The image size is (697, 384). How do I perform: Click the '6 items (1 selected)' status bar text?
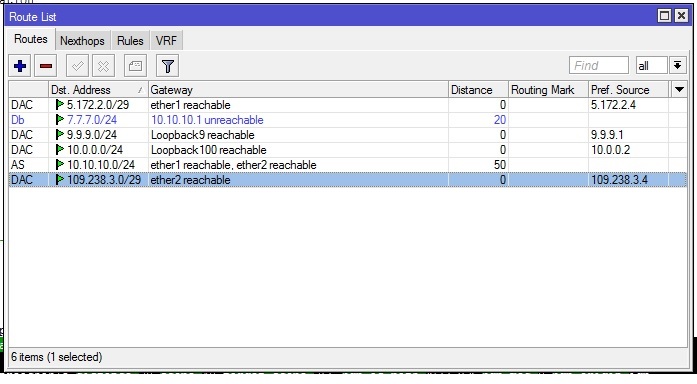coord(56,357)
